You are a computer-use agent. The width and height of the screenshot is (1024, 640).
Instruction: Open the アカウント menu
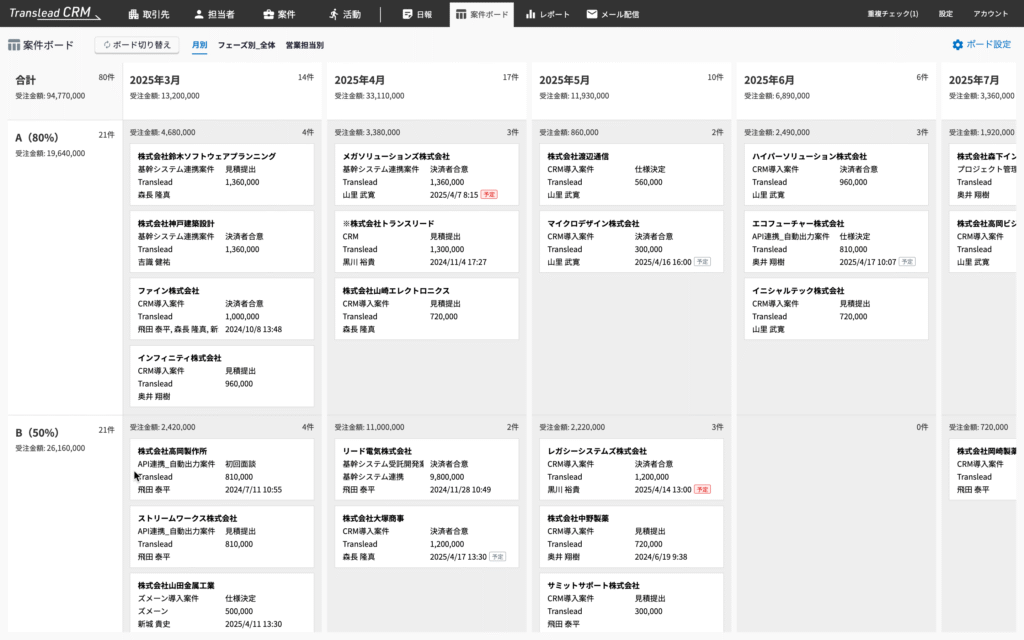[x=991, y=14]
